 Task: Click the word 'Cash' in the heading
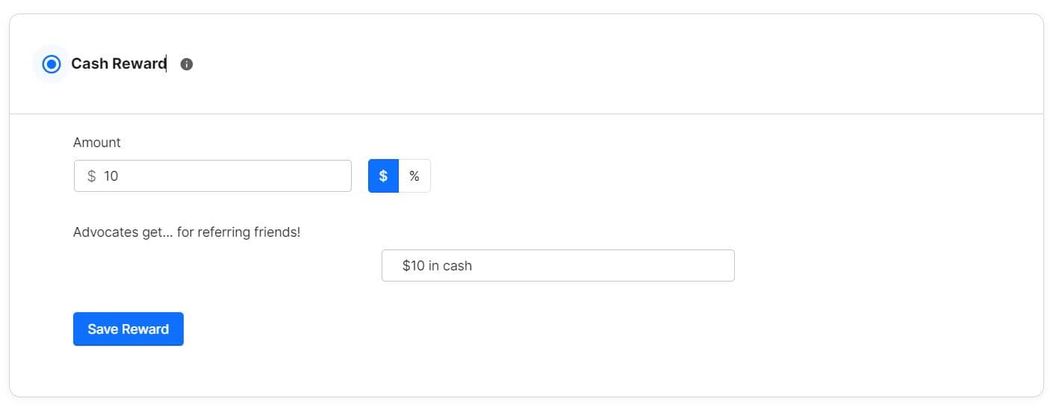click(89, 64)
